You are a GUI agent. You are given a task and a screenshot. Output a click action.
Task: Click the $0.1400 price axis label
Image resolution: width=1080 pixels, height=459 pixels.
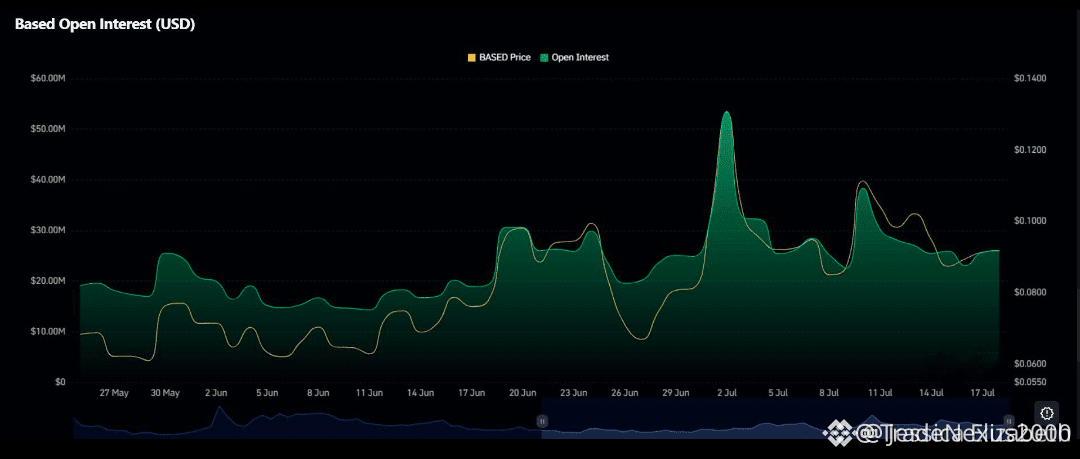1030,79
